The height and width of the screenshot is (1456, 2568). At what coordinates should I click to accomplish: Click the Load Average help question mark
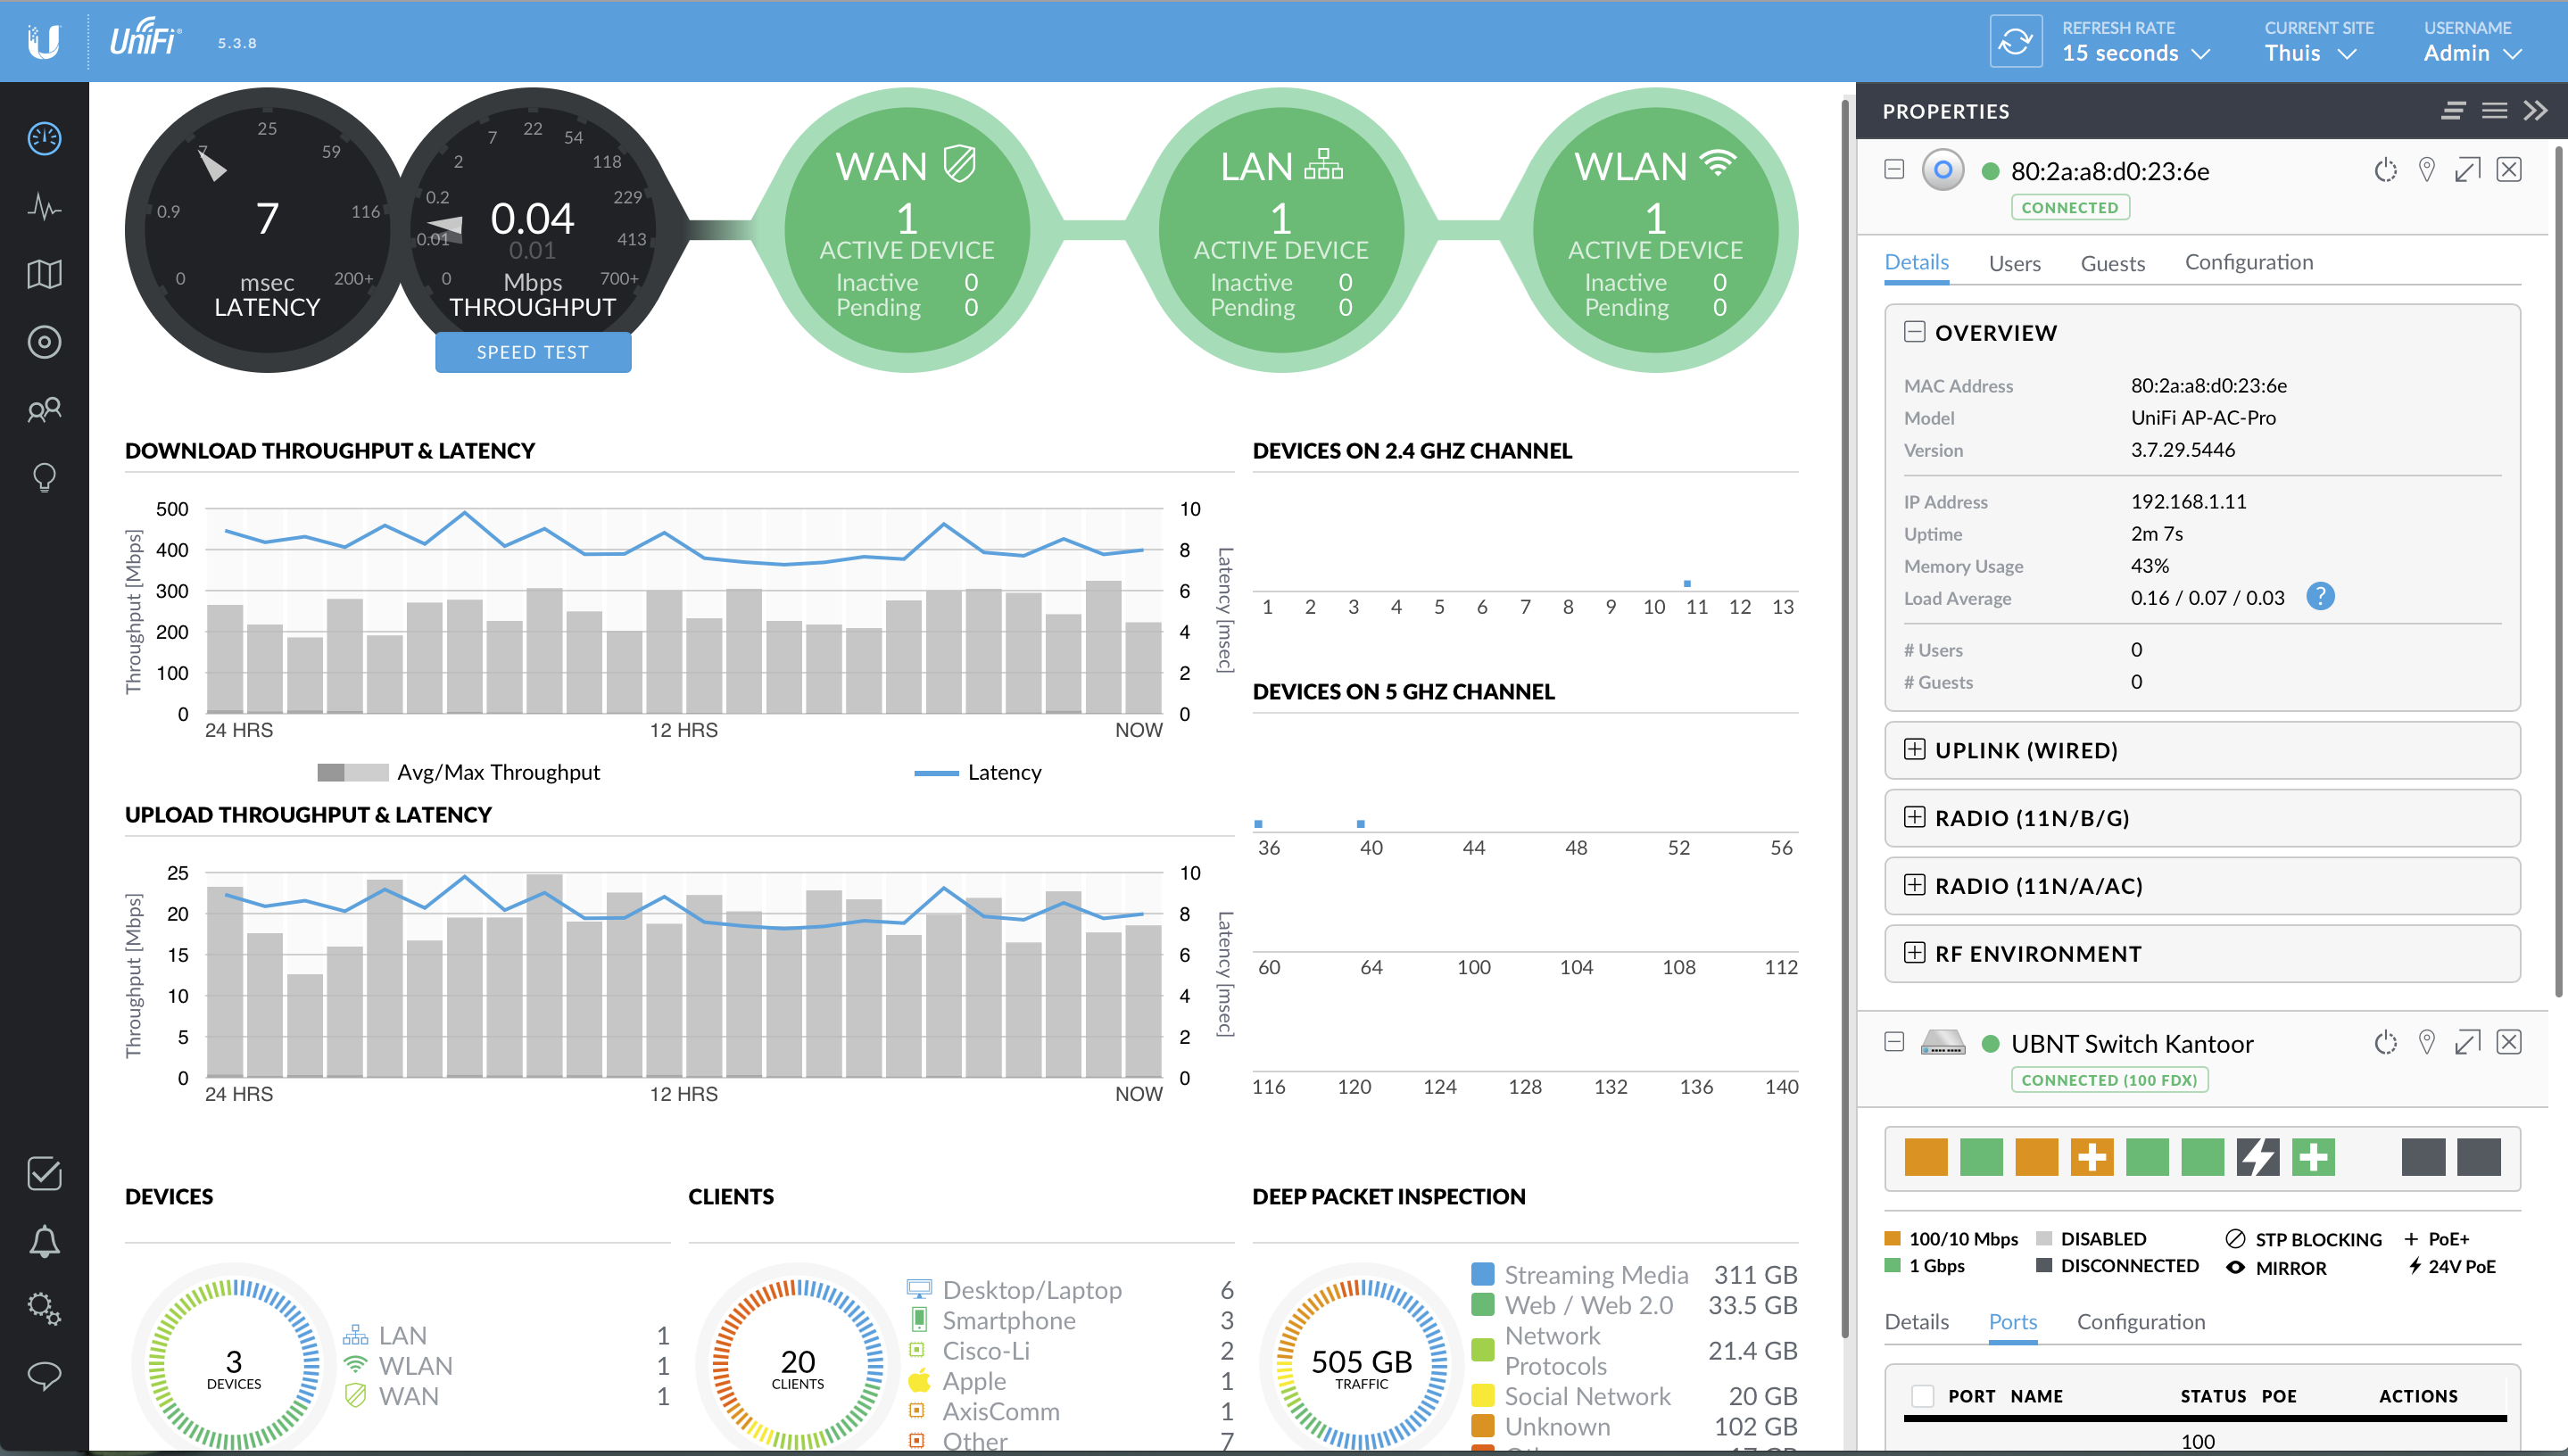(x=2320, y=597)
